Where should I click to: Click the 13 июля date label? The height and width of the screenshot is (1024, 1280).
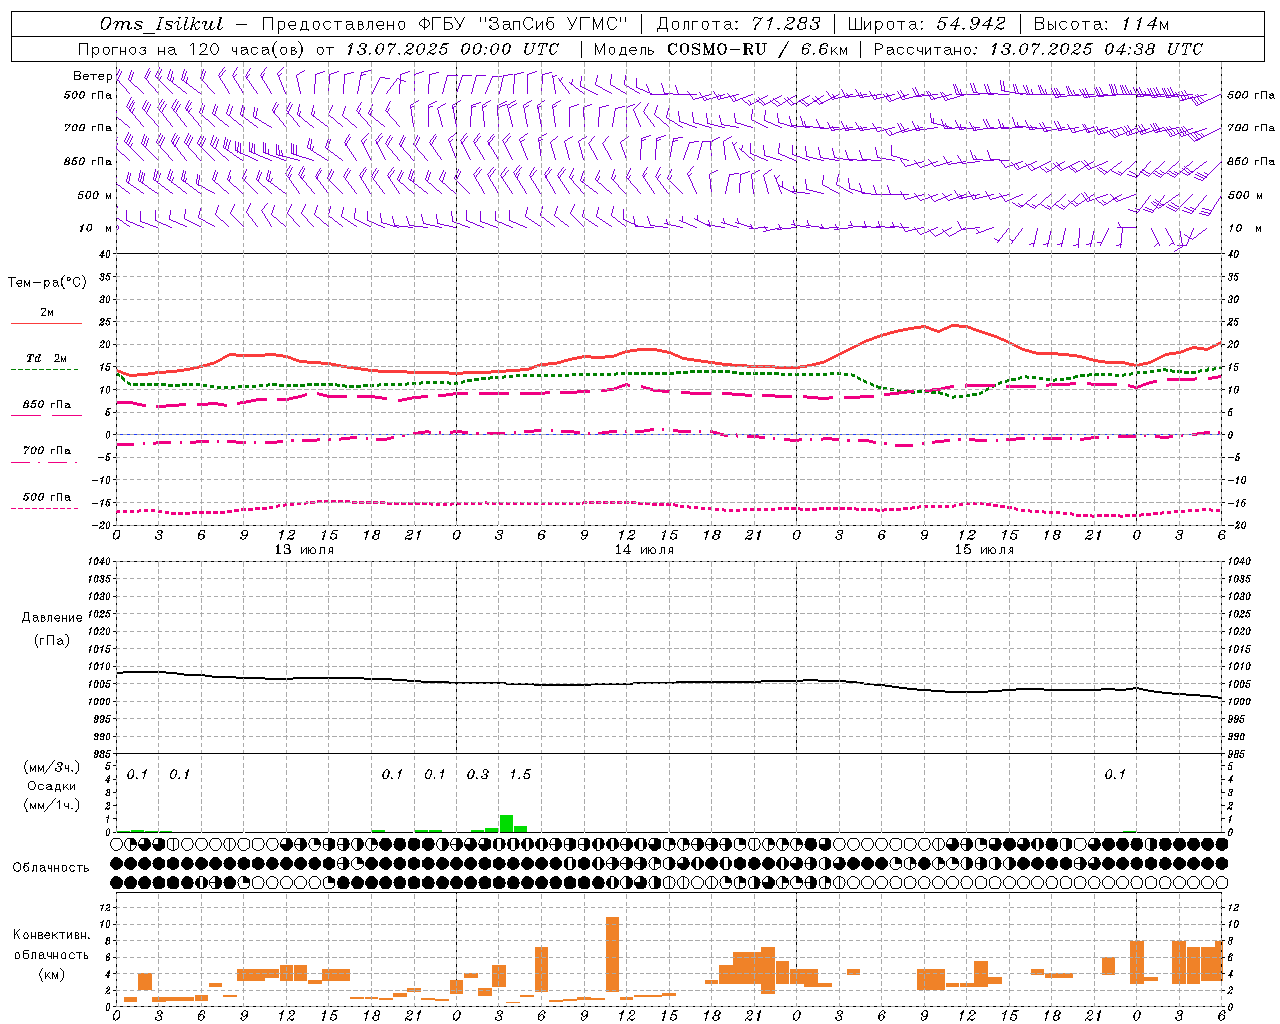(304, 550)
